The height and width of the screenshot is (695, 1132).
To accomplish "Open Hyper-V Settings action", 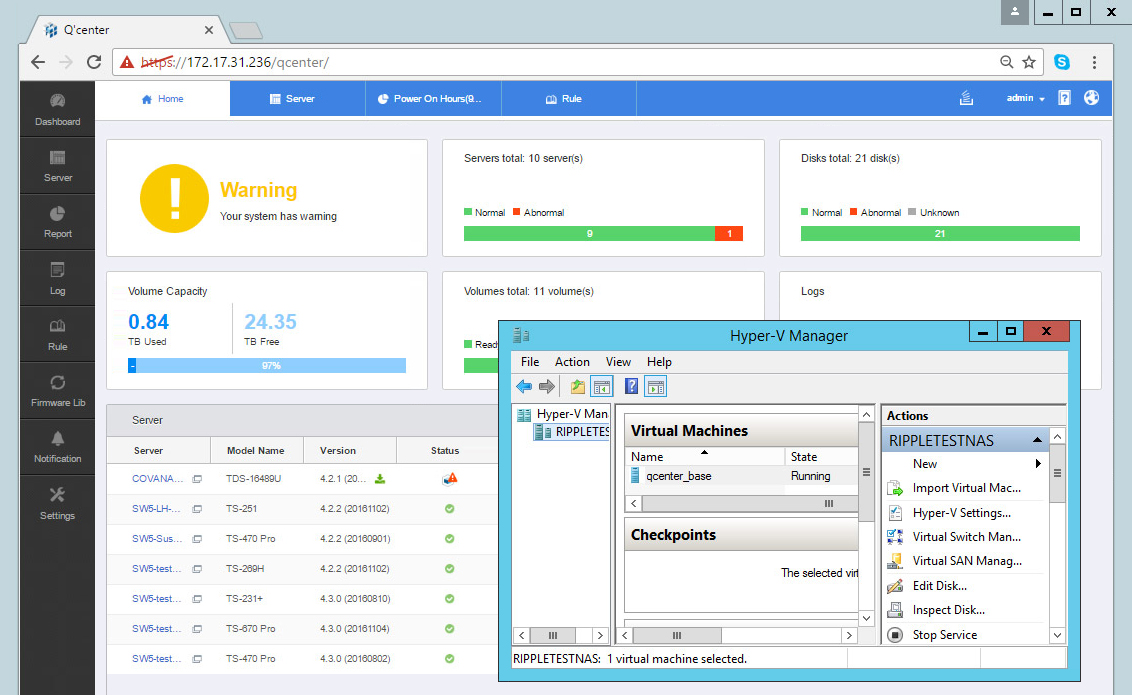I will [x=962, y=513].
